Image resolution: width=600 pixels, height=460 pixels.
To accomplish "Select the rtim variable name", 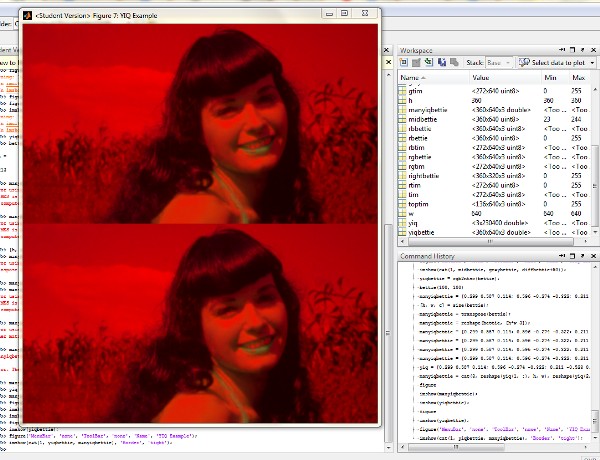I will point(414,185).
